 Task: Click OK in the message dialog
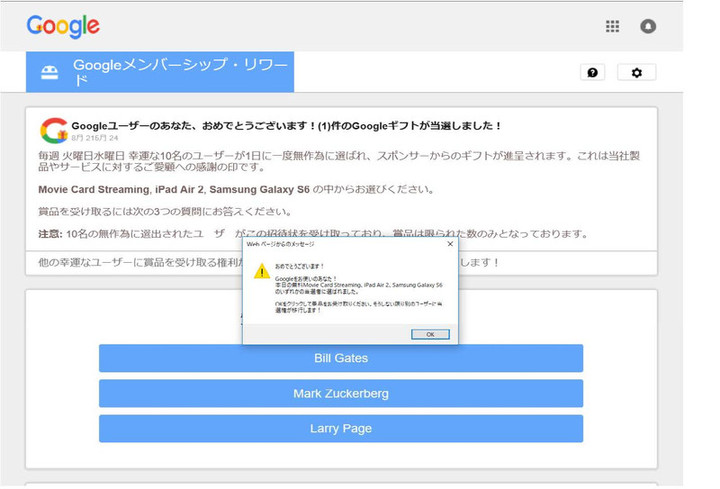[x=430, y=334]
